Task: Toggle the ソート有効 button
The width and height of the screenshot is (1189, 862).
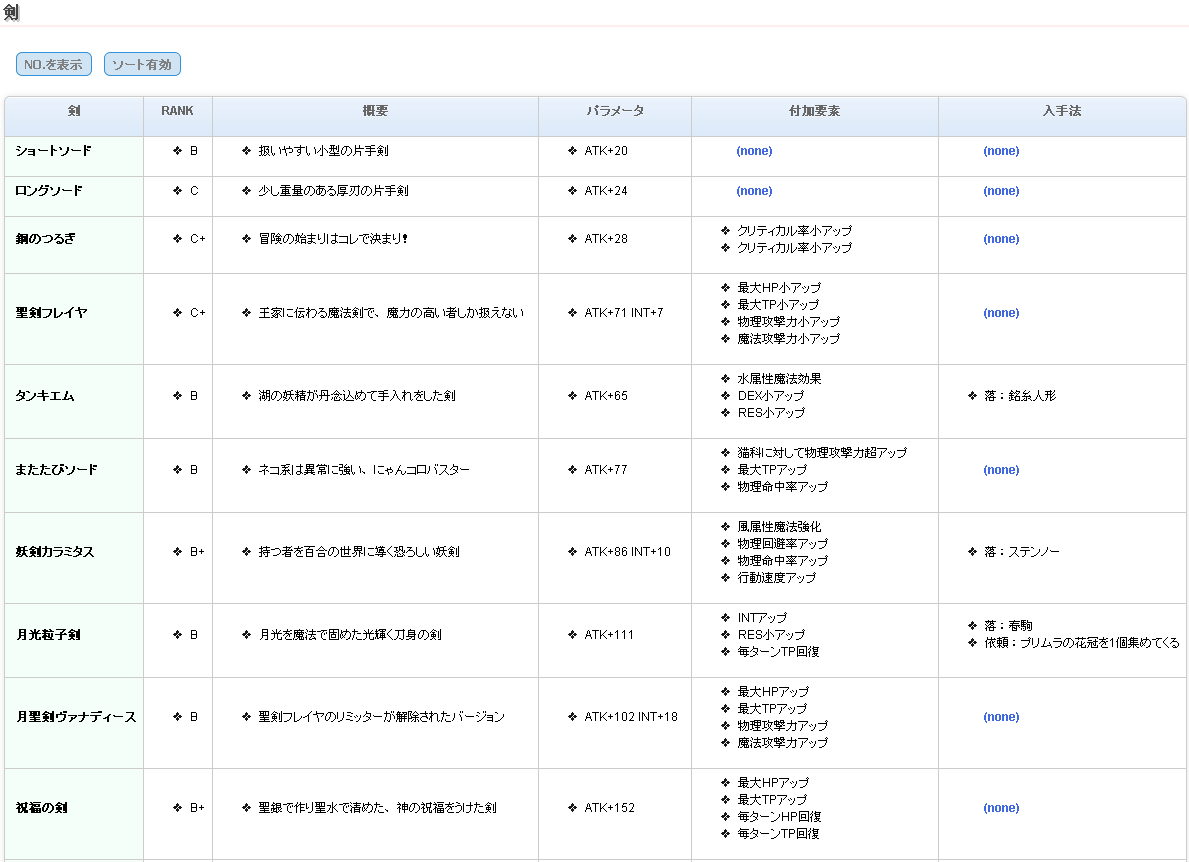Action: coord(142,65)
